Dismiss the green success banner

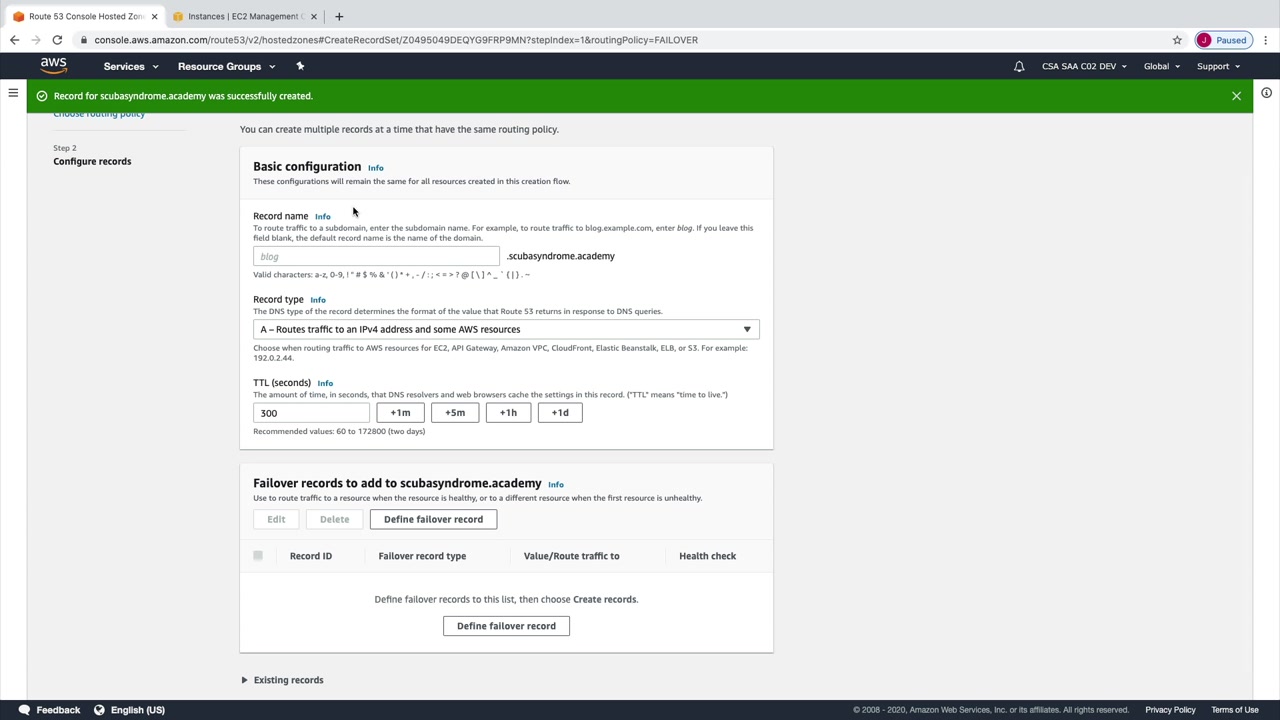coord(1236,96)
